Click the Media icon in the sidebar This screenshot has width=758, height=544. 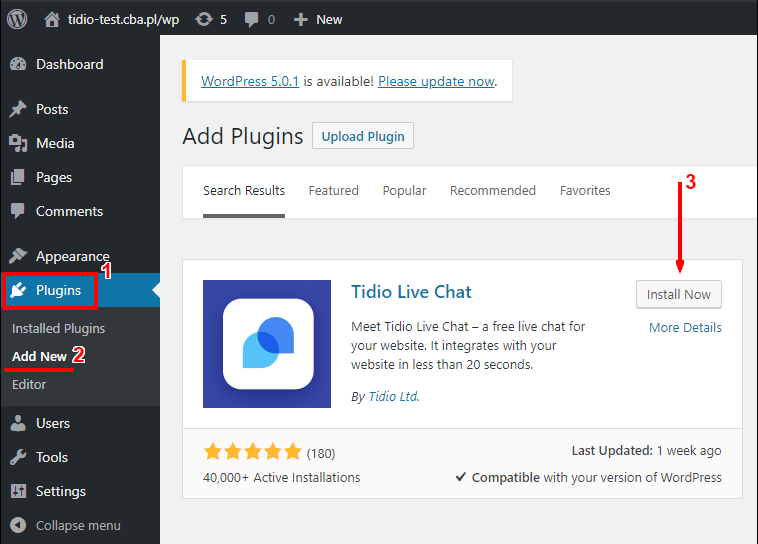point(18,143)
